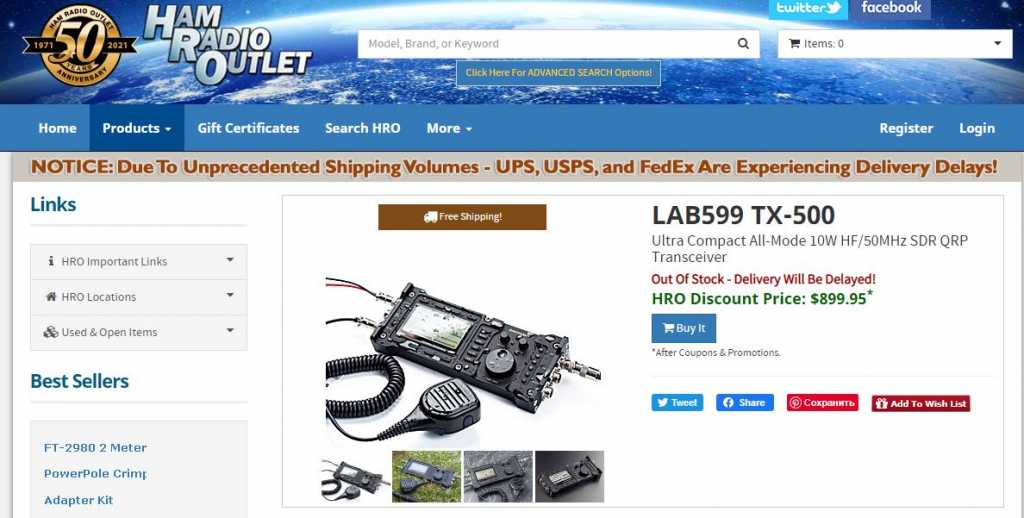This screenshot has width=1024, height=518.
Task: Expand HRO Important Links section
Action: coord(138,261)
